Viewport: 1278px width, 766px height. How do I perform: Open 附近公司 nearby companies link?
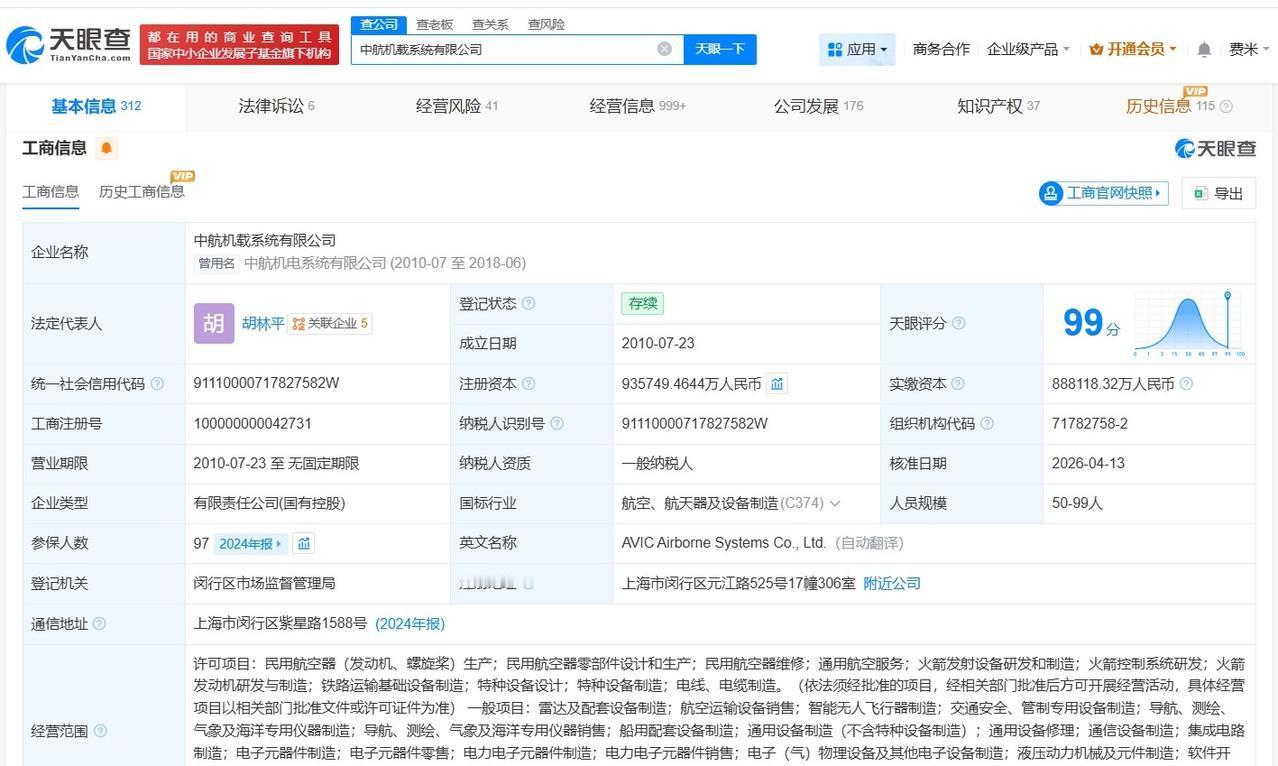[x=892, y=584]
